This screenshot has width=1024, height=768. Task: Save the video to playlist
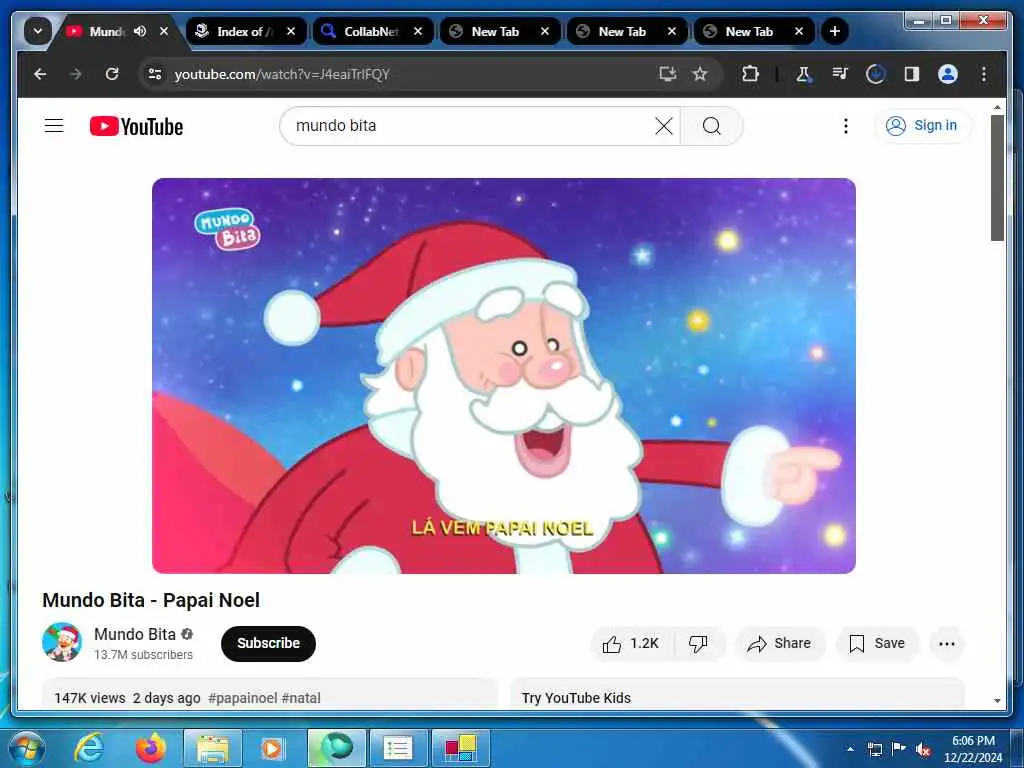(x=877, y=644)
